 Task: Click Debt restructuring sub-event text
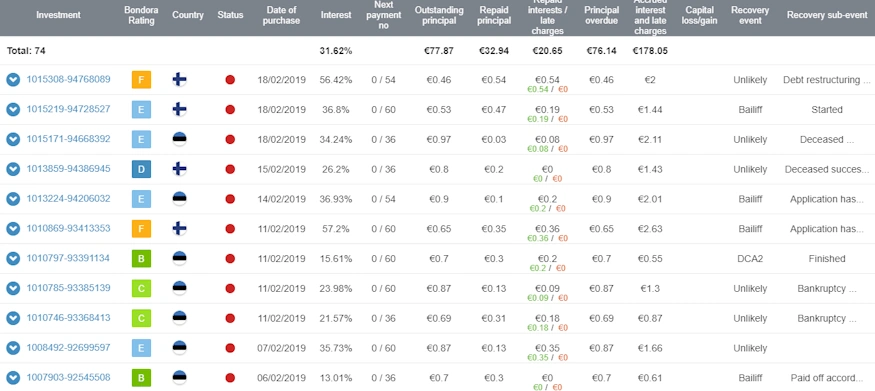coord(826,80)
